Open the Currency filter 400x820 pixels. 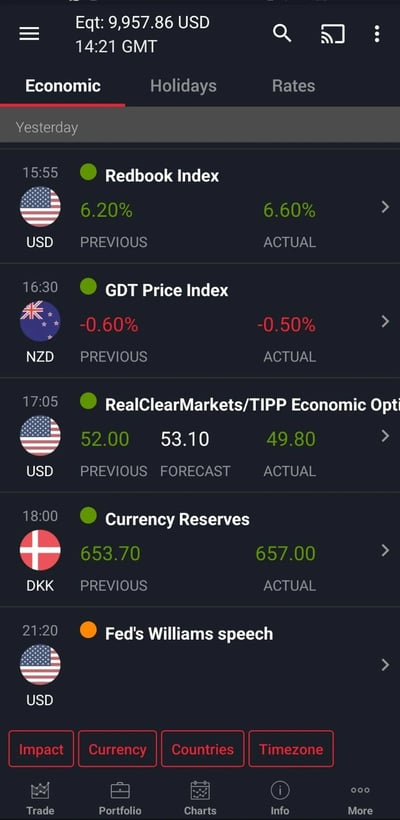tap(117, 749)
